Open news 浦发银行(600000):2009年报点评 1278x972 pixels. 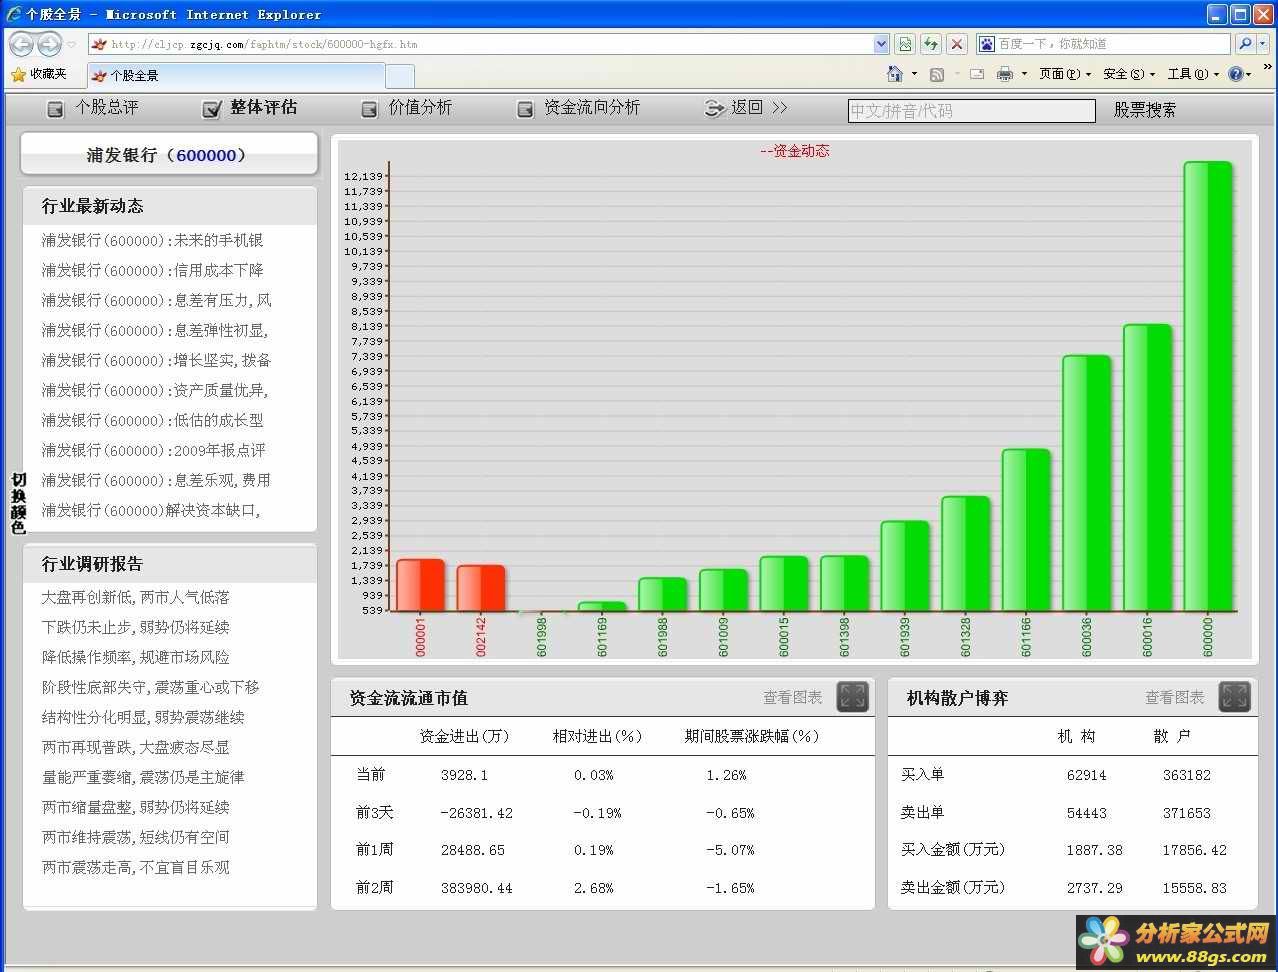(x=153, y=450)
